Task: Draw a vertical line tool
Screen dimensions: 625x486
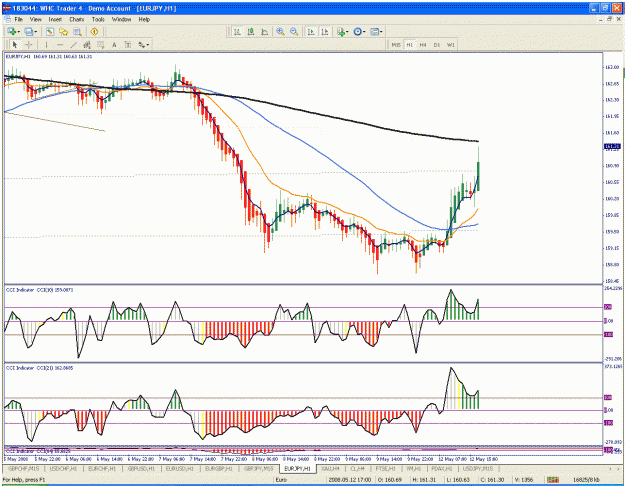Action: pos(46,45)
